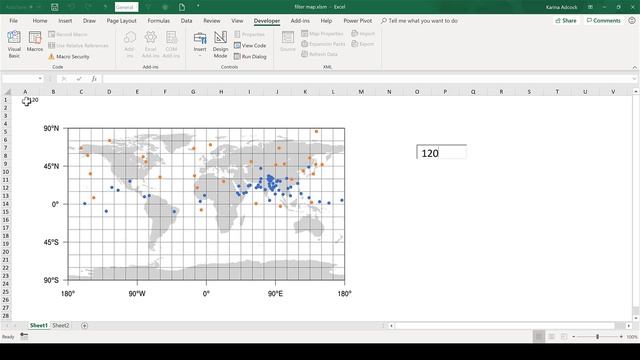
Task: Open Excel Add-ins manager
Action: pos(150,44)
